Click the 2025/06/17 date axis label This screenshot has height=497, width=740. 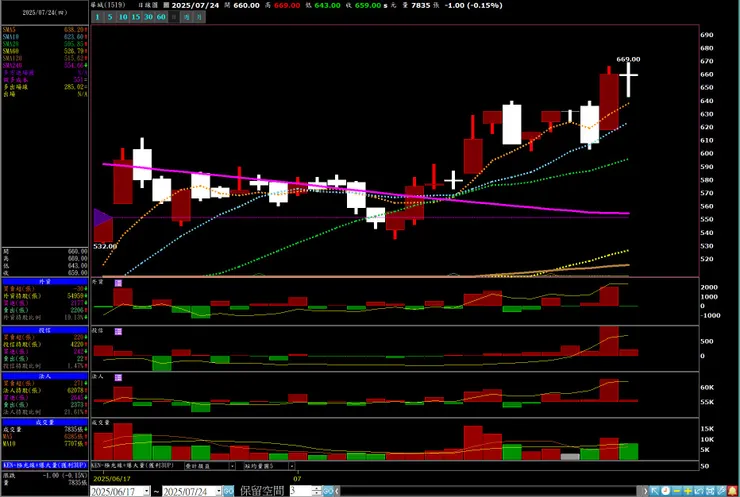pos(112,479)
